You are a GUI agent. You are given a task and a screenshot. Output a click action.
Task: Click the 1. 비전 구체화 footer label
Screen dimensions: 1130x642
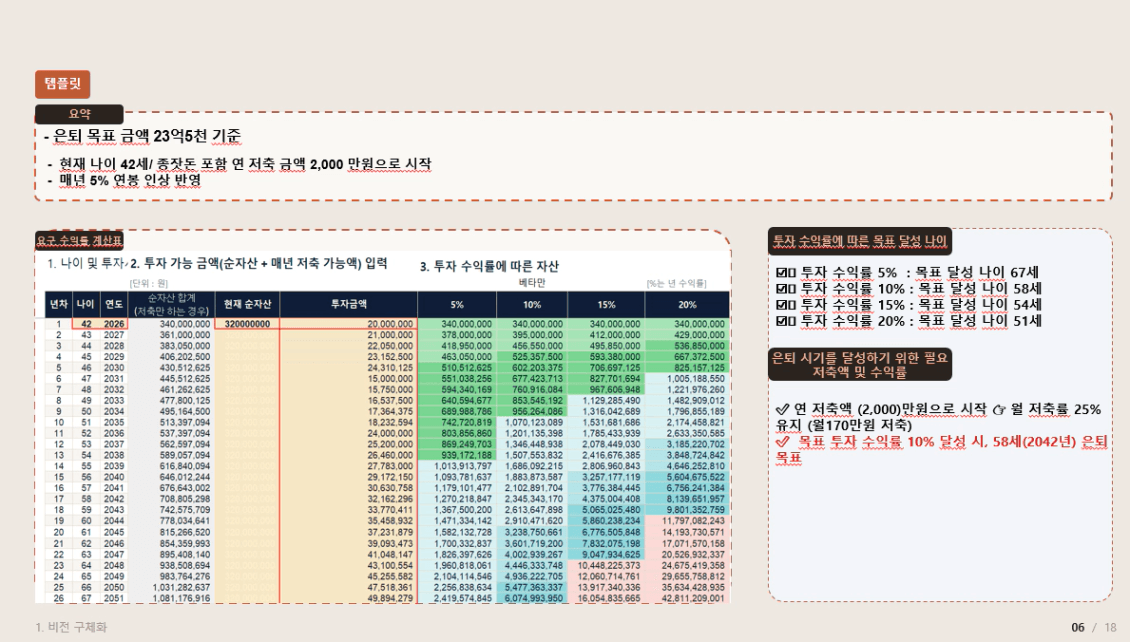pos(71,628)
